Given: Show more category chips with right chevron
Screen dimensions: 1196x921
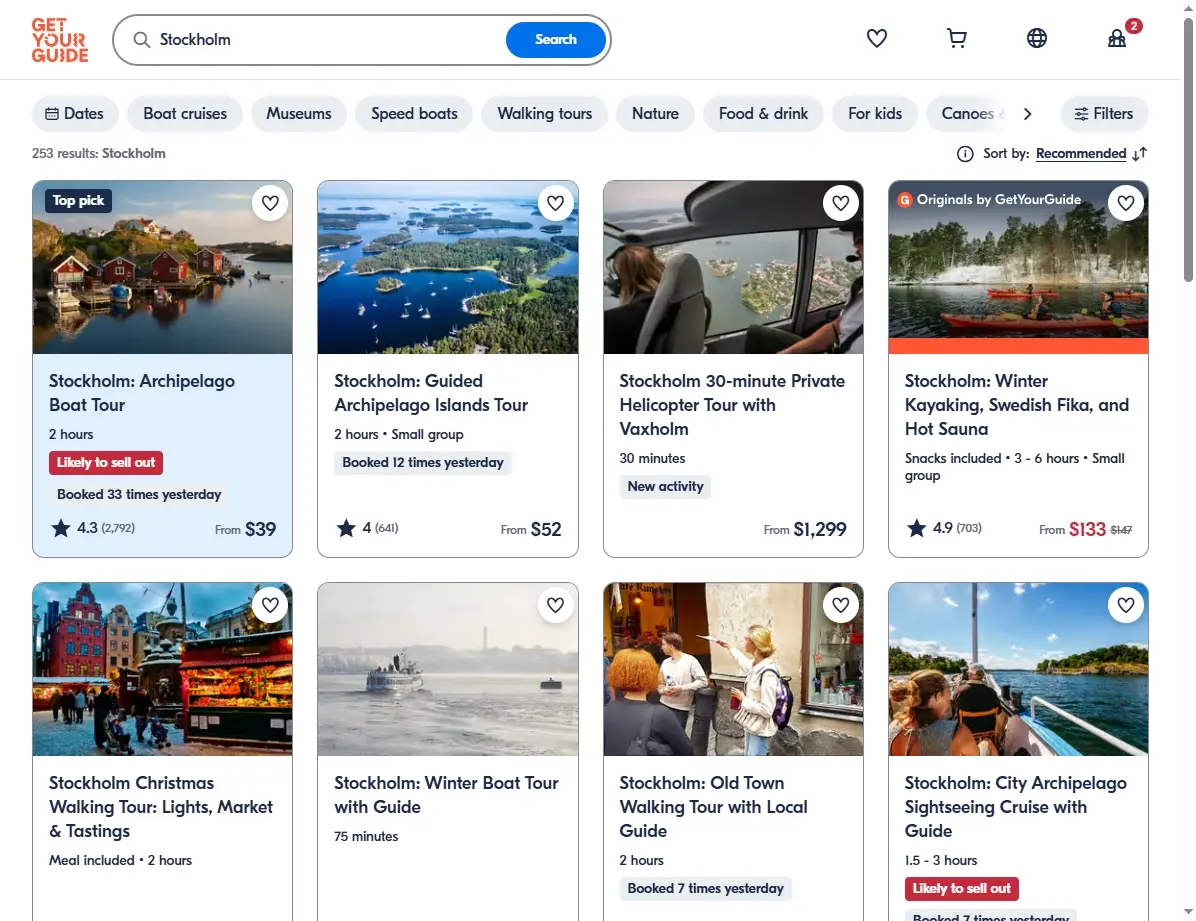Looking at the screenshot, I should pyautogui.click(x=1027, y=114).
